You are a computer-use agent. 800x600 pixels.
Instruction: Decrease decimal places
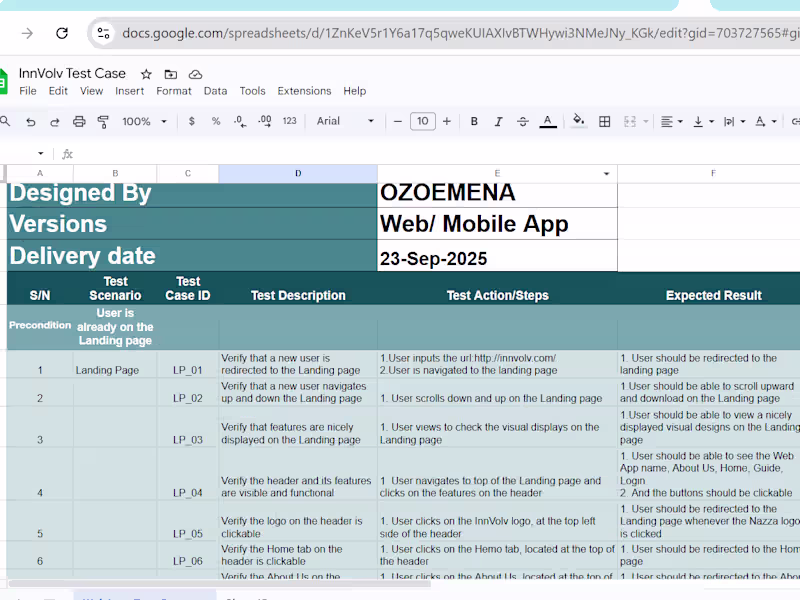click(240, 121)
